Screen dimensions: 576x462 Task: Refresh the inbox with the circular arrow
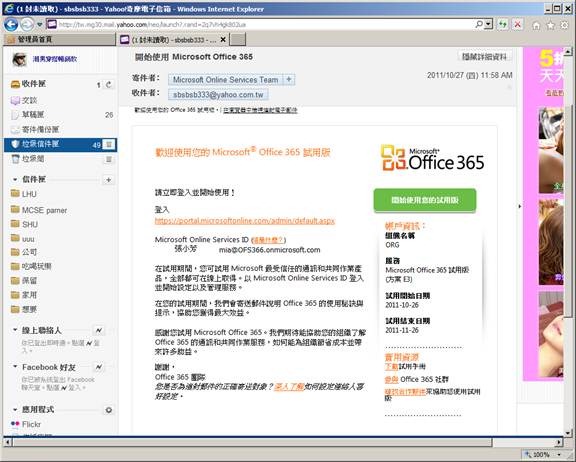[109, 85]
